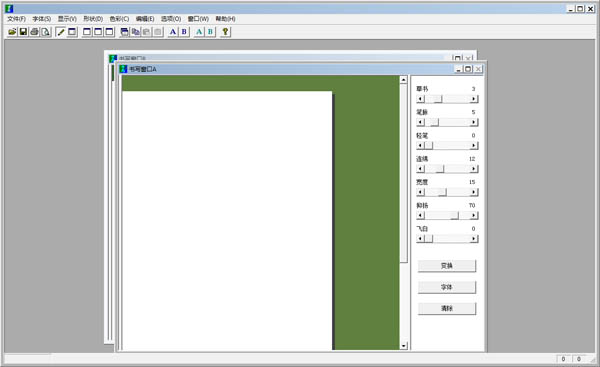Click the 宽度 slider thumb
Screen dimensions: 600x367
click(x=442, y=192)
